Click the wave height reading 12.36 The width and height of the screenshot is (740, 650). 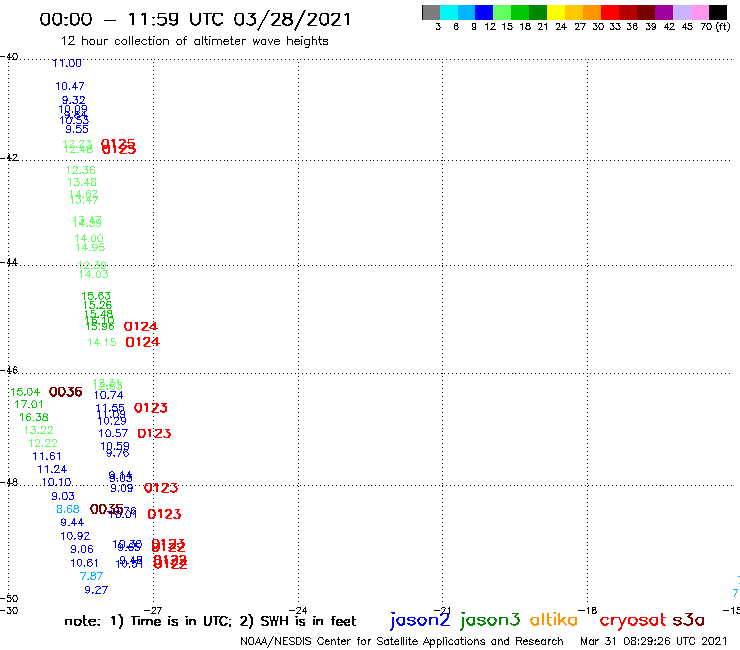point(81,170)
